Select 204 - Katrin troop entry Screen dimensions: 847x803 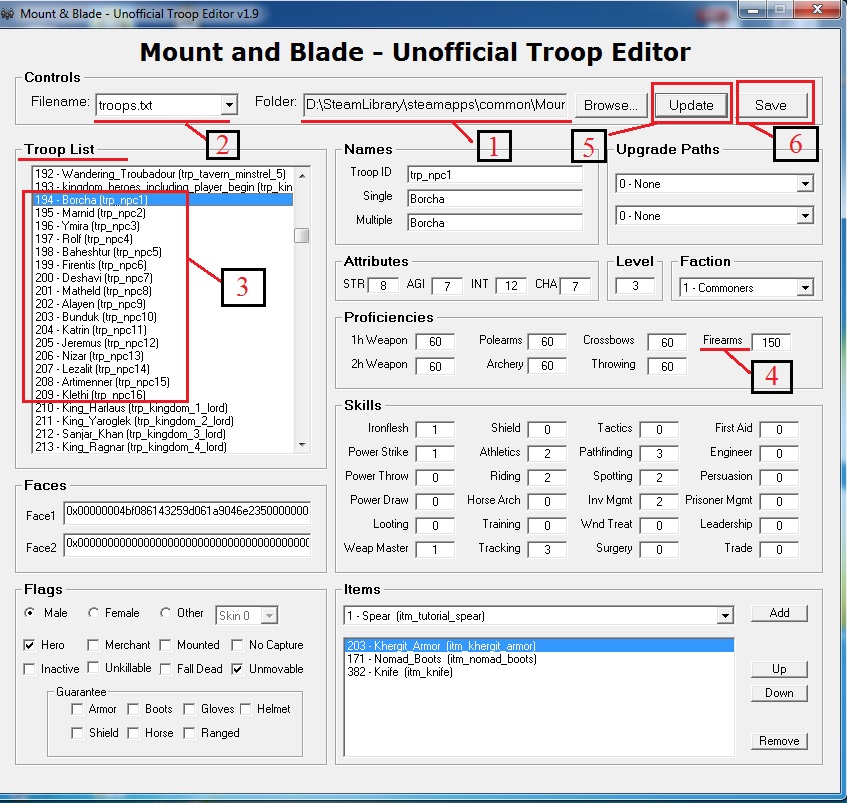pyautogui.click(x=163, y=329)
